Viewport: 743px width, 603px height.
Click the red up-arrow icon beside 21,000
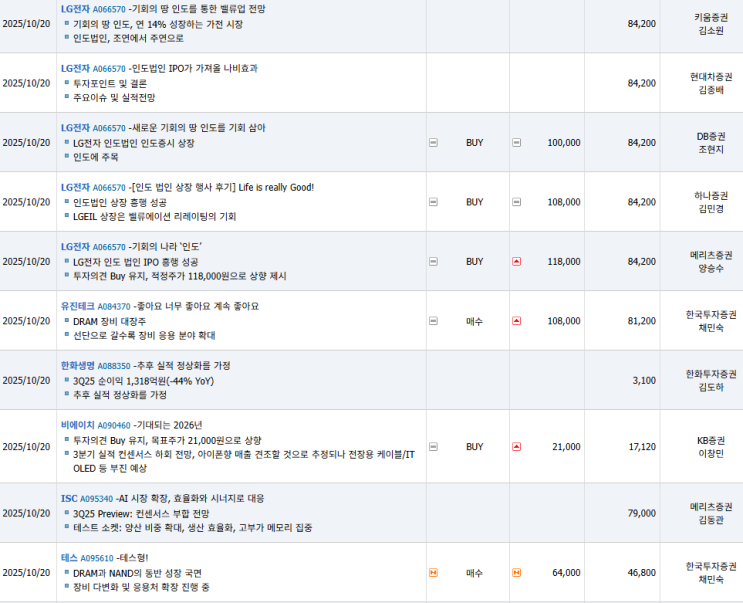(x=516, y=447)
